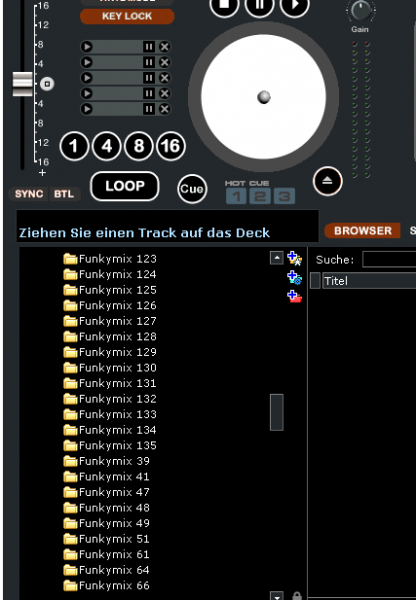Click the add filter folder icon

[x=294, y=277]
